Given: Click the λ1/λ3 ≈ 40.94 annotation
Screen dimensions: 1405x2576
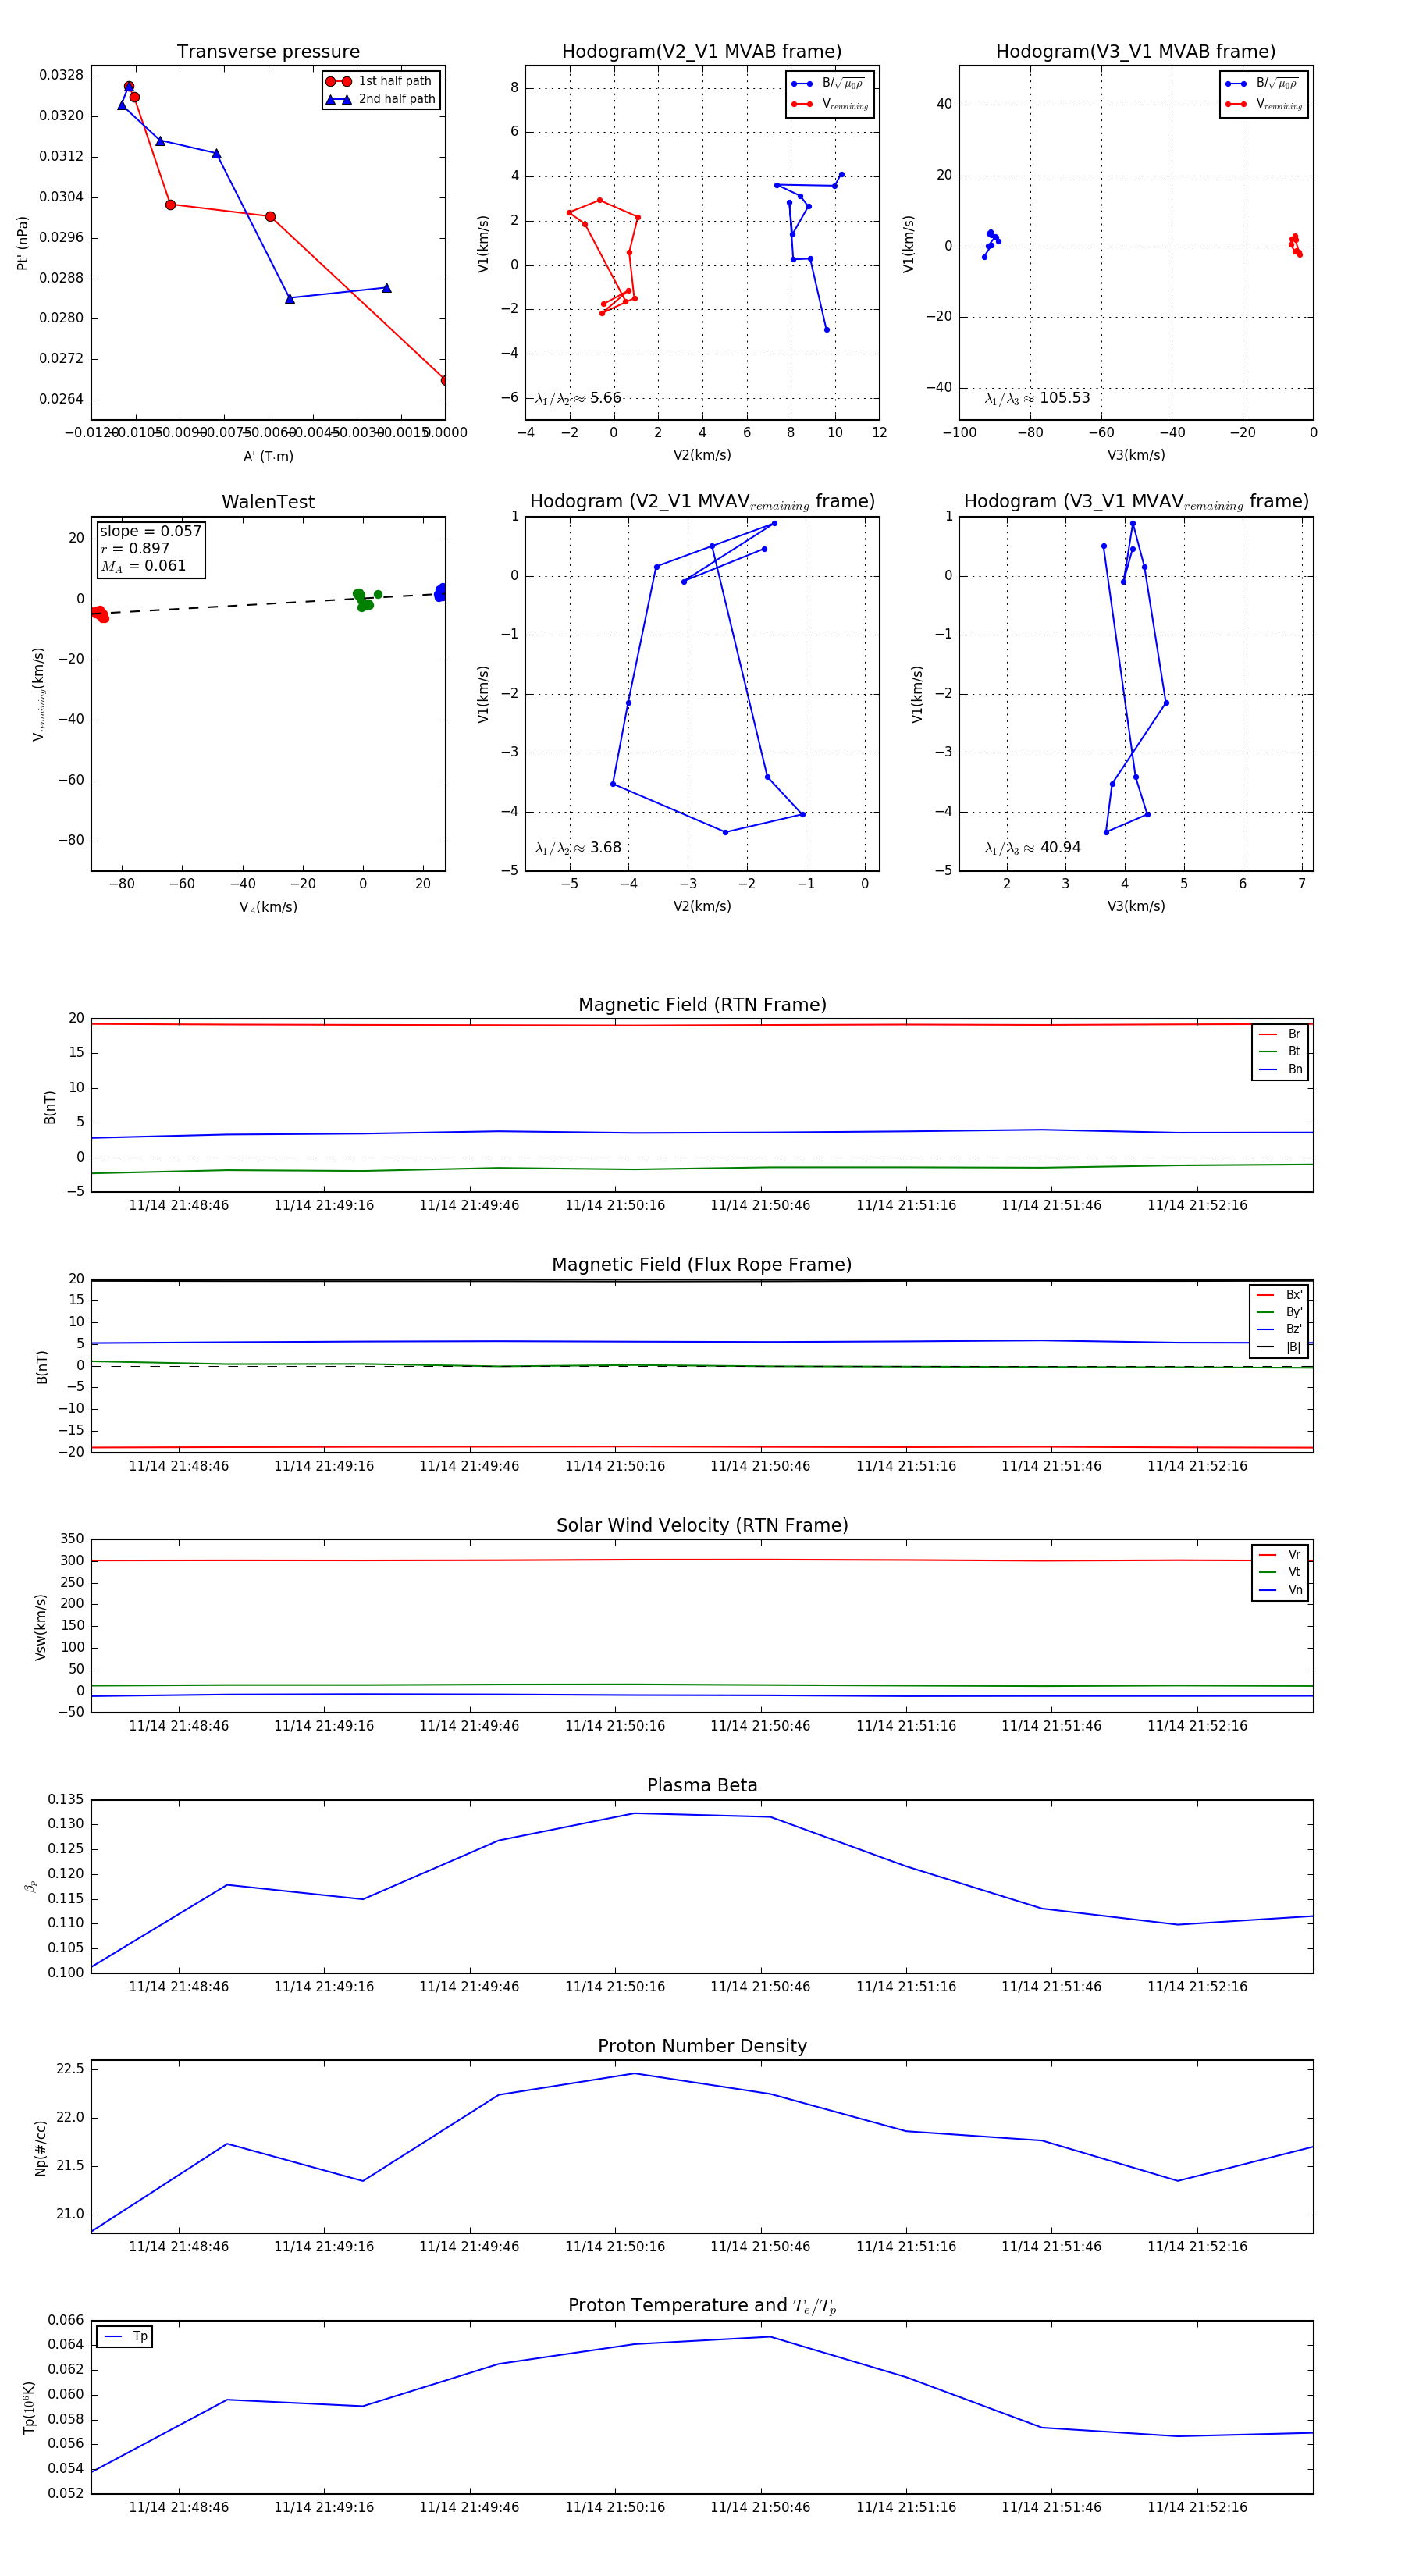Looking at the screenshot, I should 1032,848.
